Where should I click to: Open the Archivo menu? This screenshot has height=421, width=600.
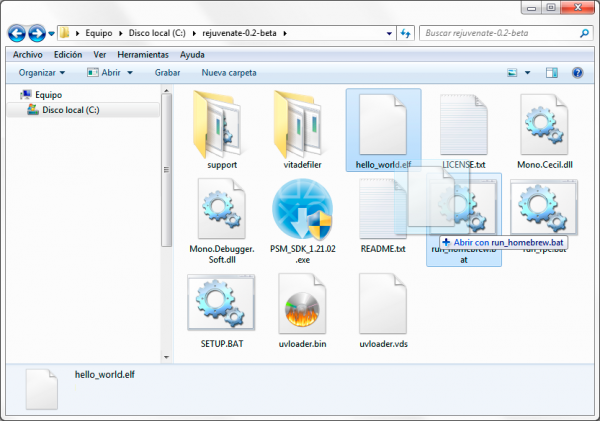28,55
